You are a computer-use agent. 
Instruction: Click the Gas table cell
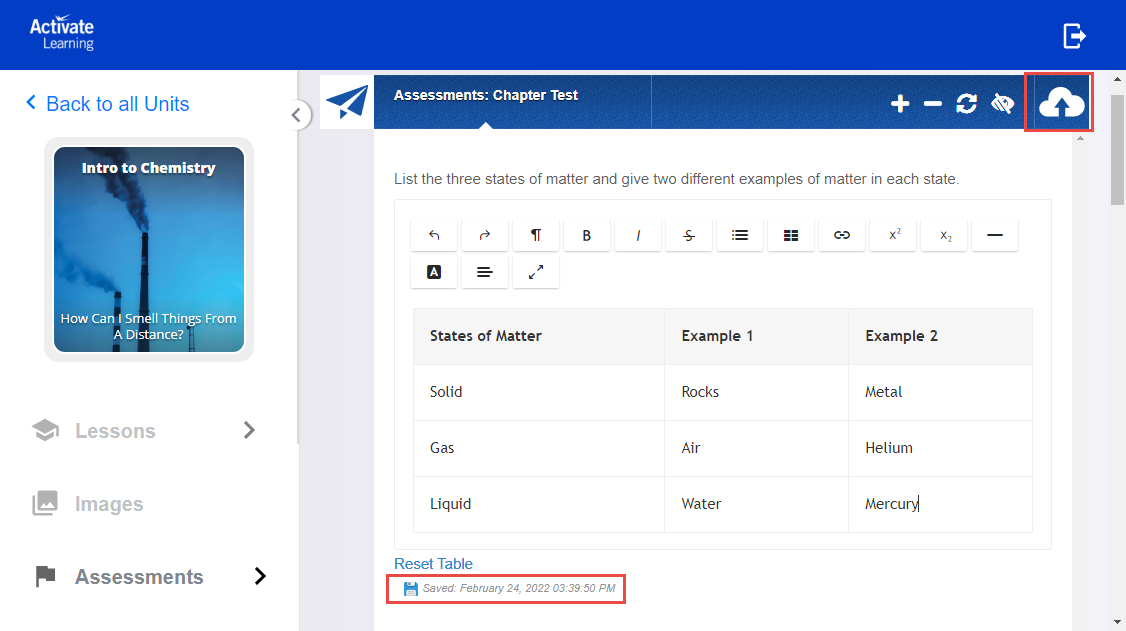(x=539, y=448)
